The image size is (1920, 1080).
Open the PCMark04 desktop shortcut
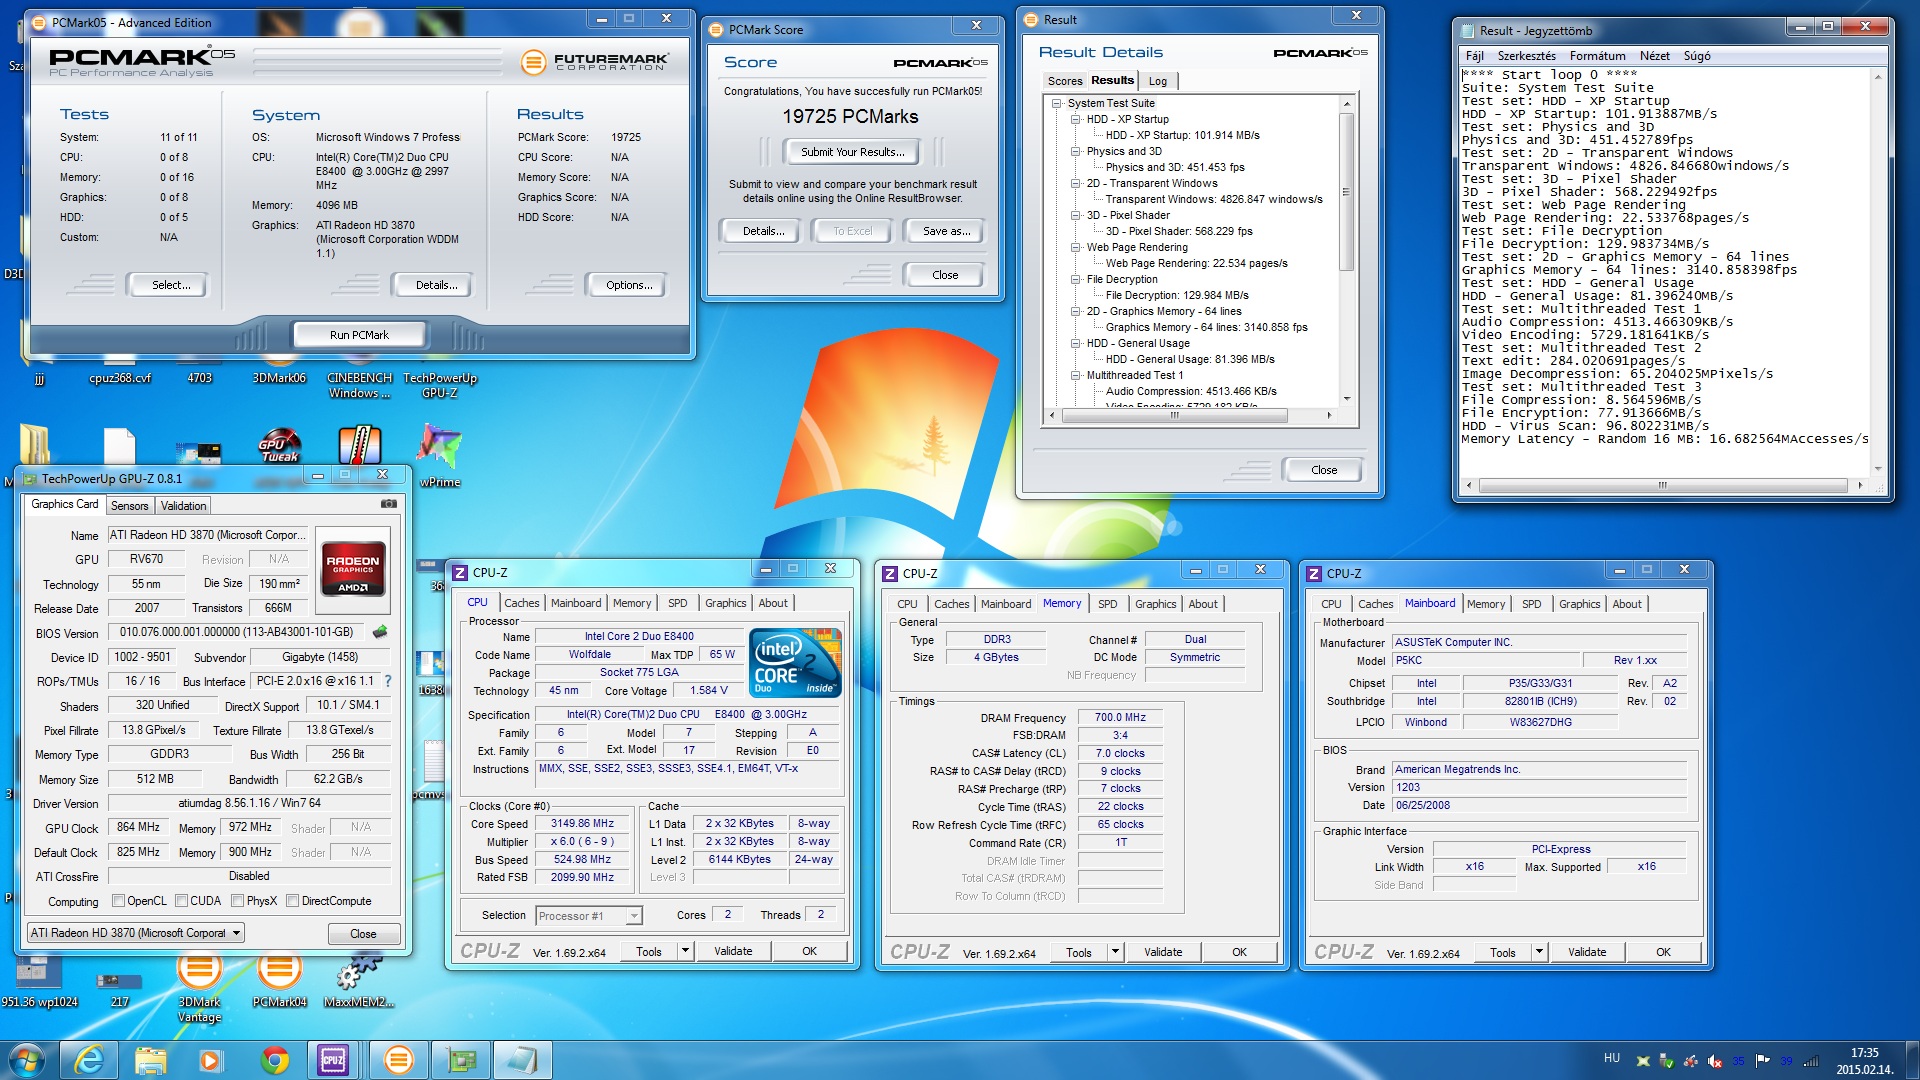pos(280,980)
